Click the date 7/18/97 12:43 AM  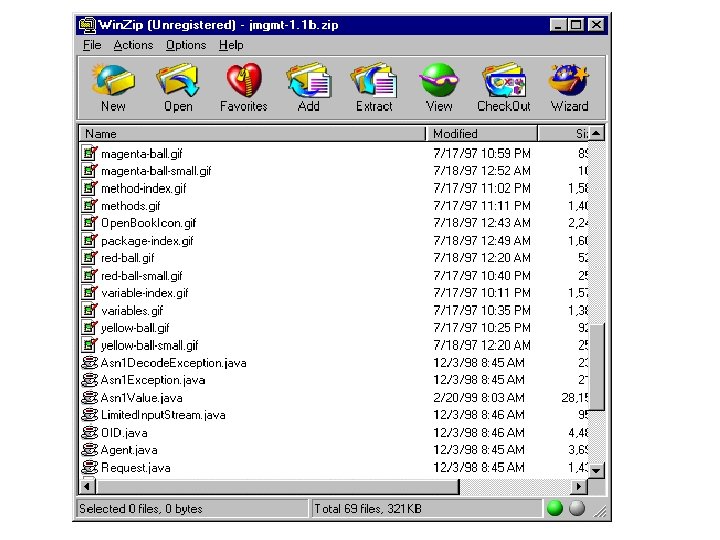coord(482,223)
